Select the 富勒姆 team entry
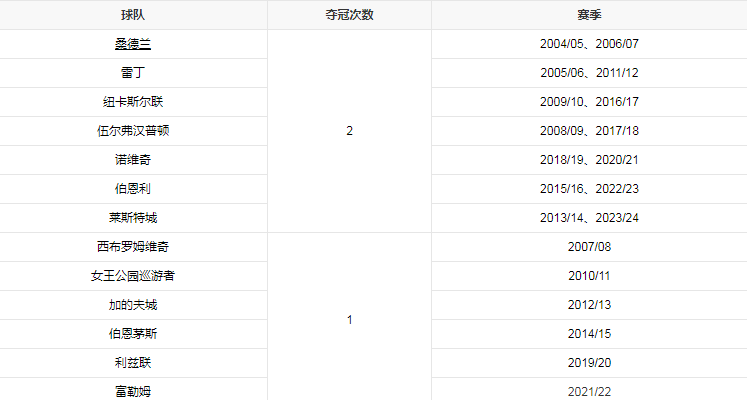Image resolution: width=747 pixels, height=401 pixels. pos(133,391)
